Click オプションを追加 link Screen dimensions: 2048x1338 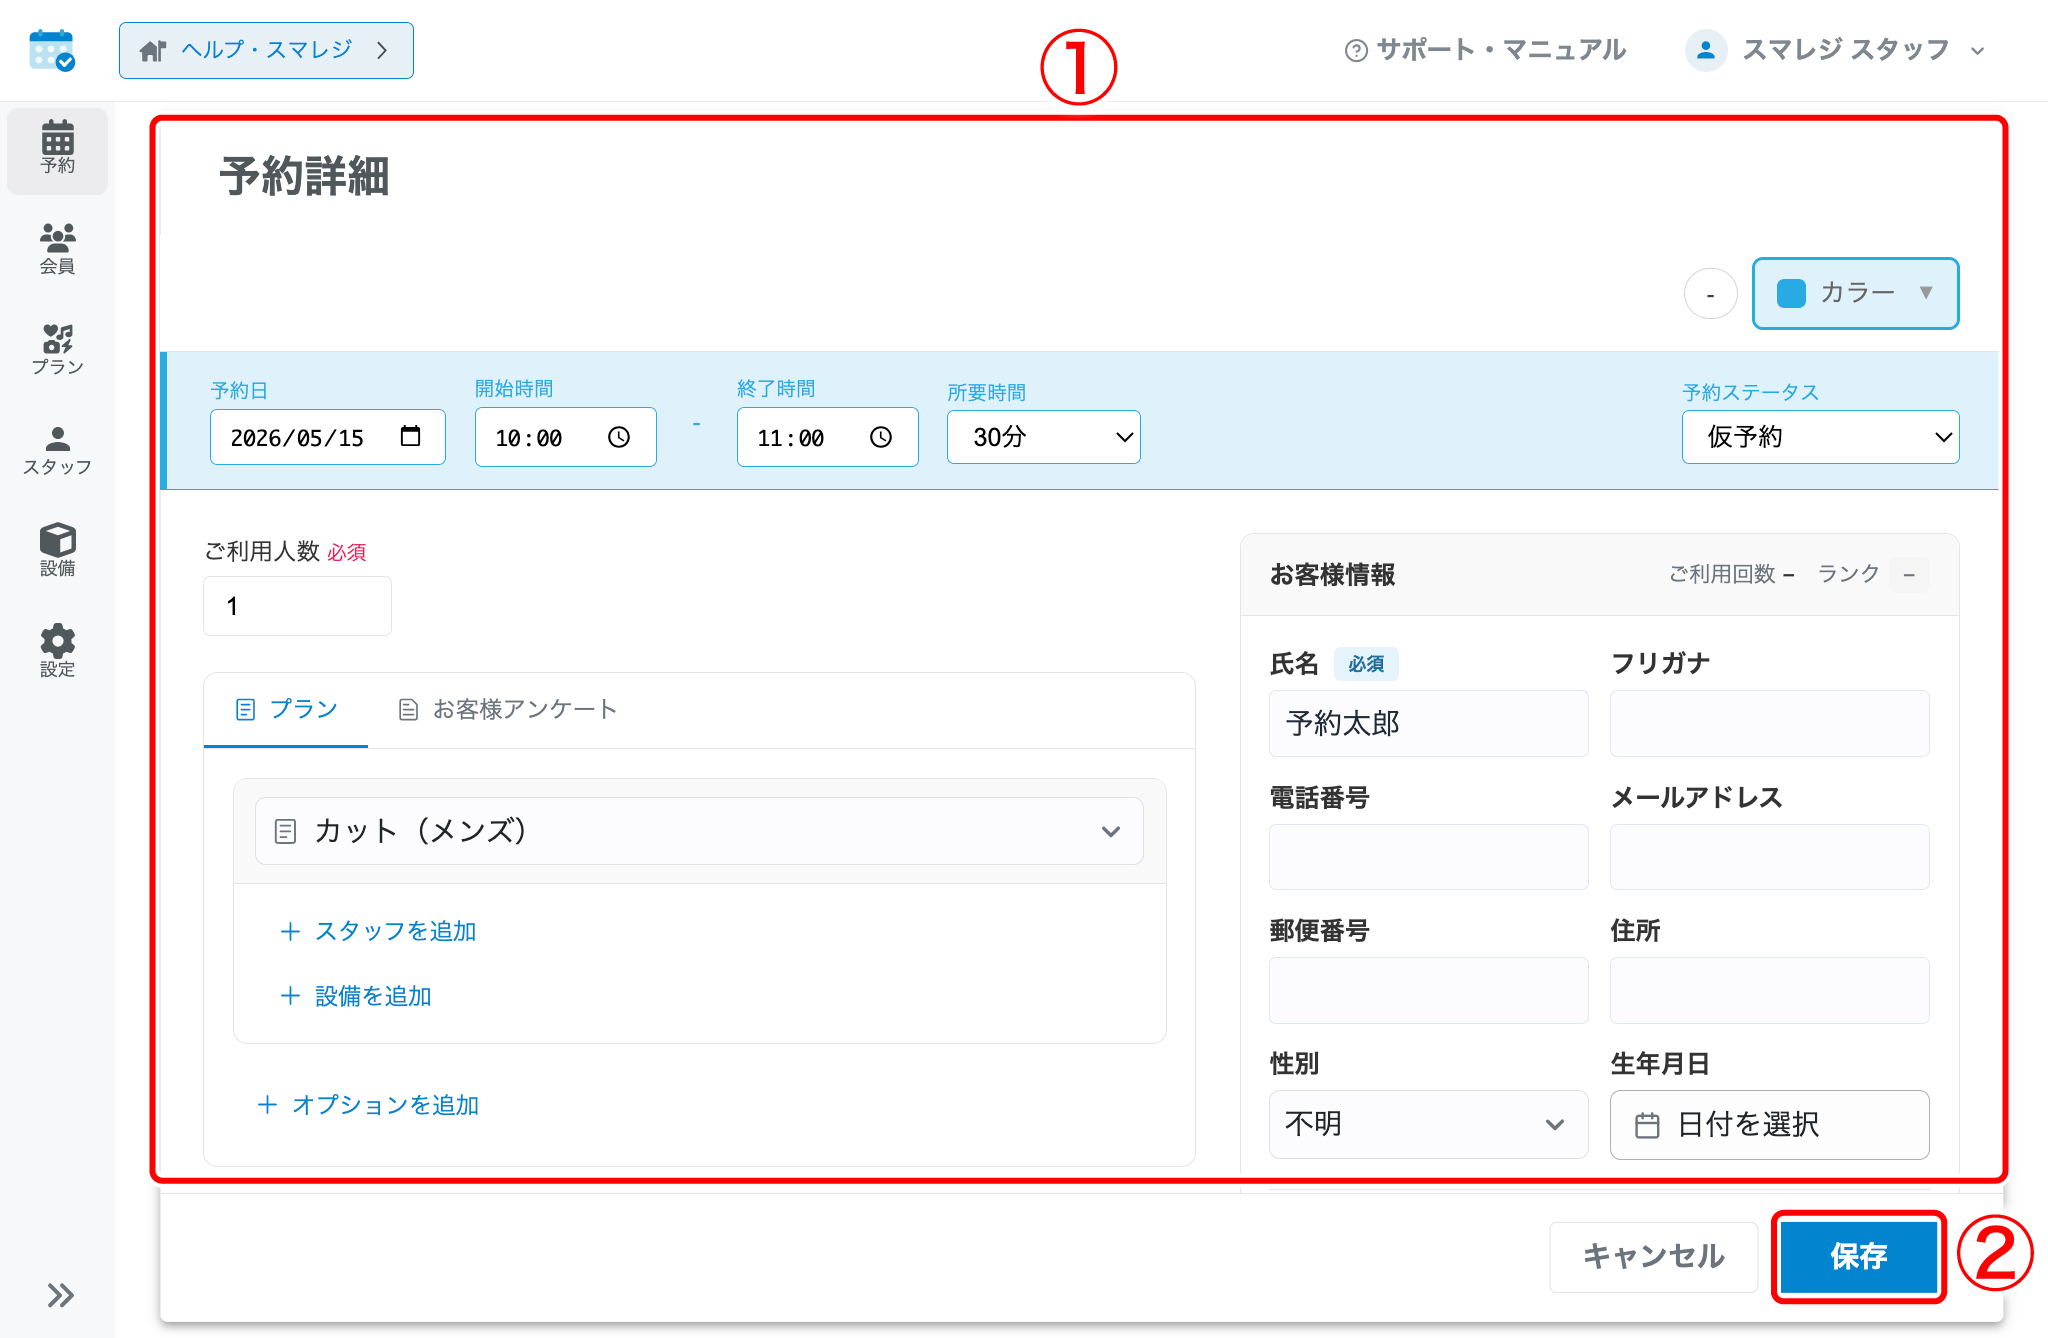[x=368, y=1105]
